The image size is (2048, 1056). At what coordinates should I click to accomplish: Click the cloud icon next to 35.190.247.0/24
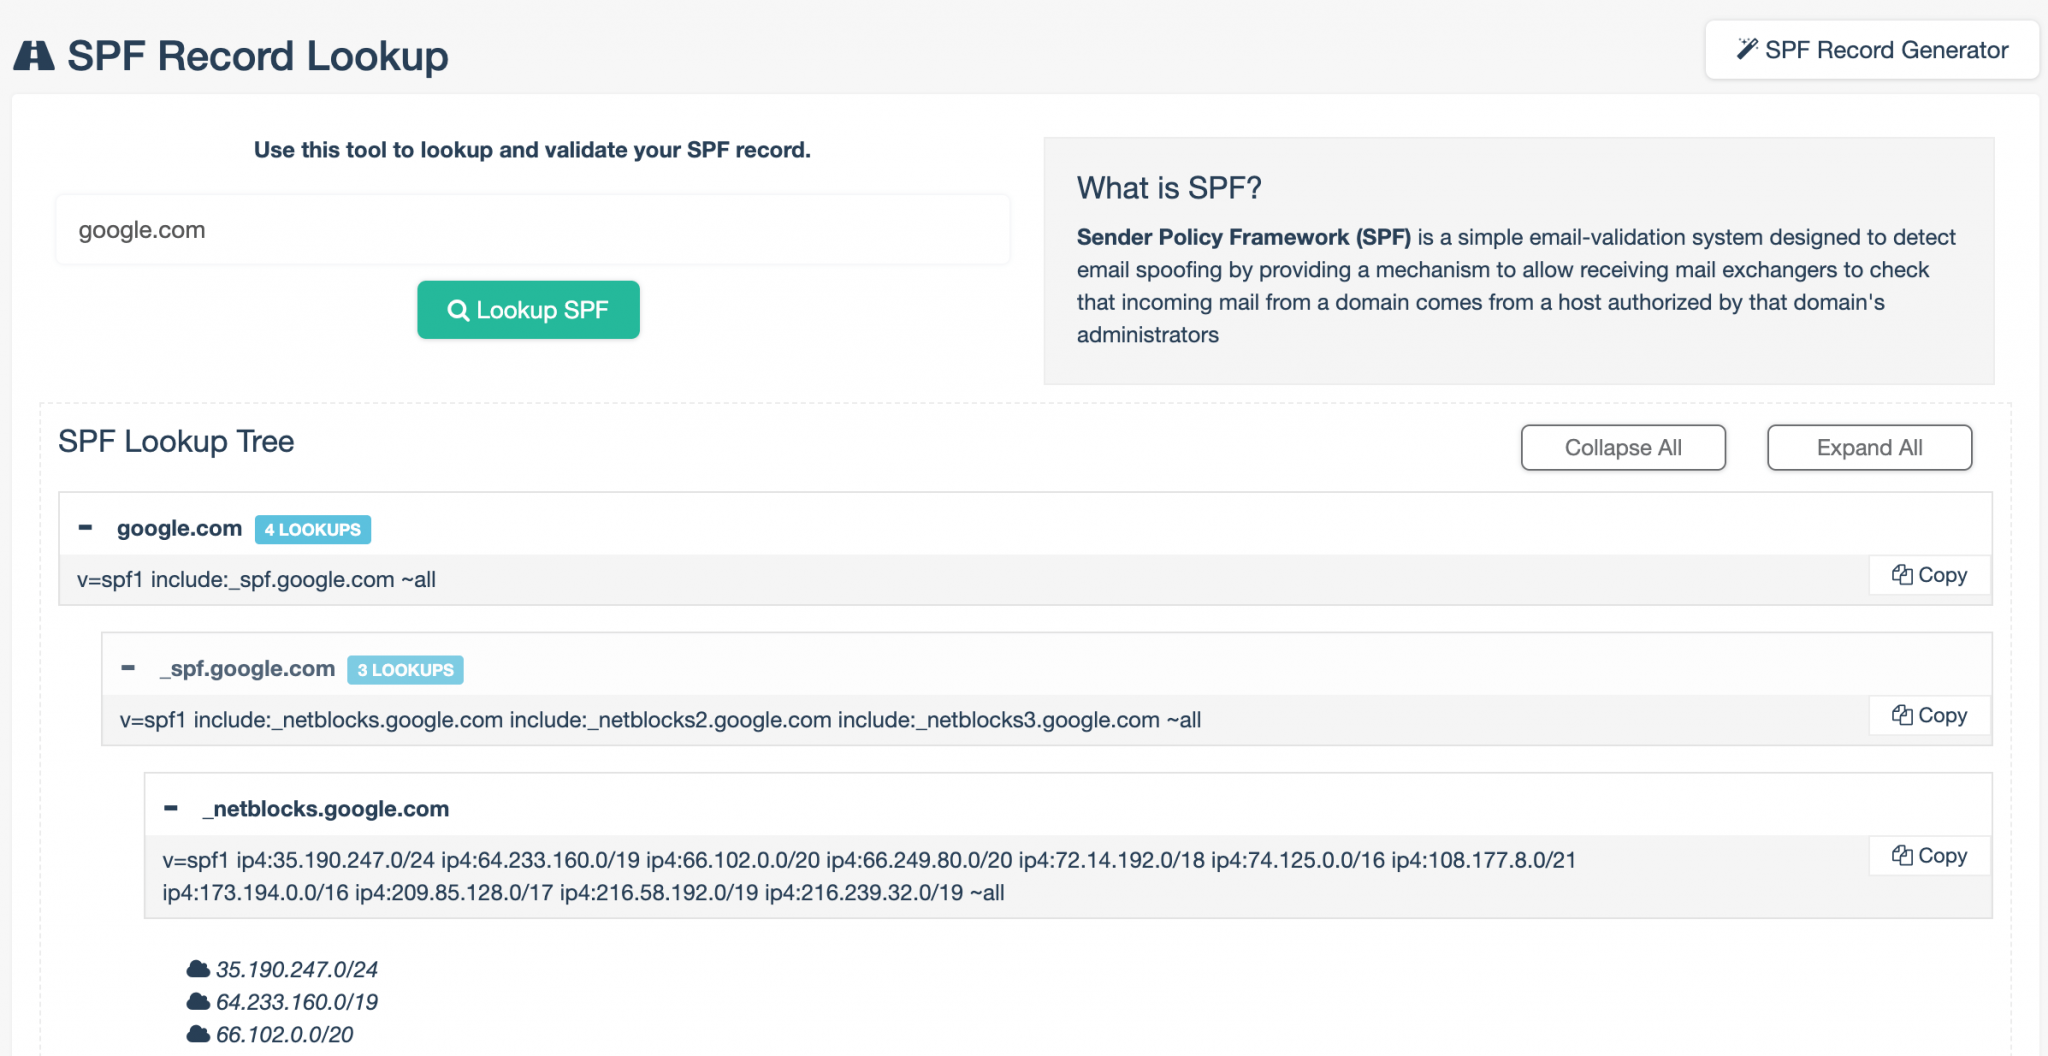pyautogui.click(x=196, y=967)
